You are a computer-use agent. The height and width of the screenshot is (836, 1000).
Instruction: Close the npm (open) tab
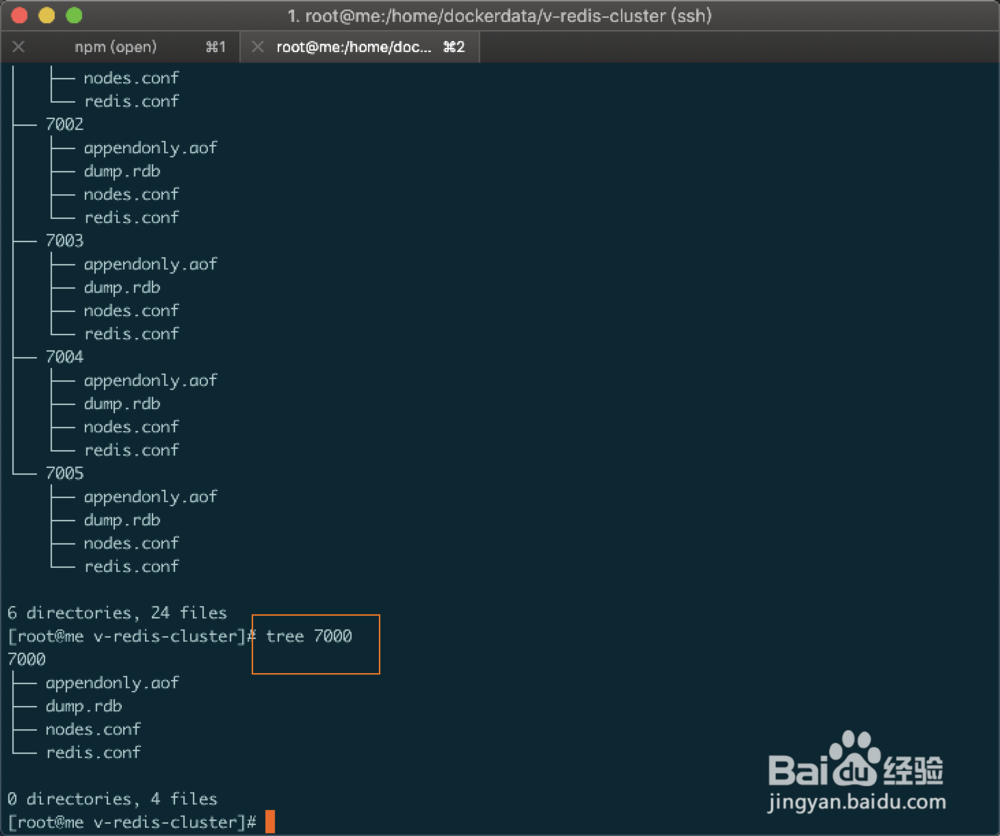coord(18,47)
